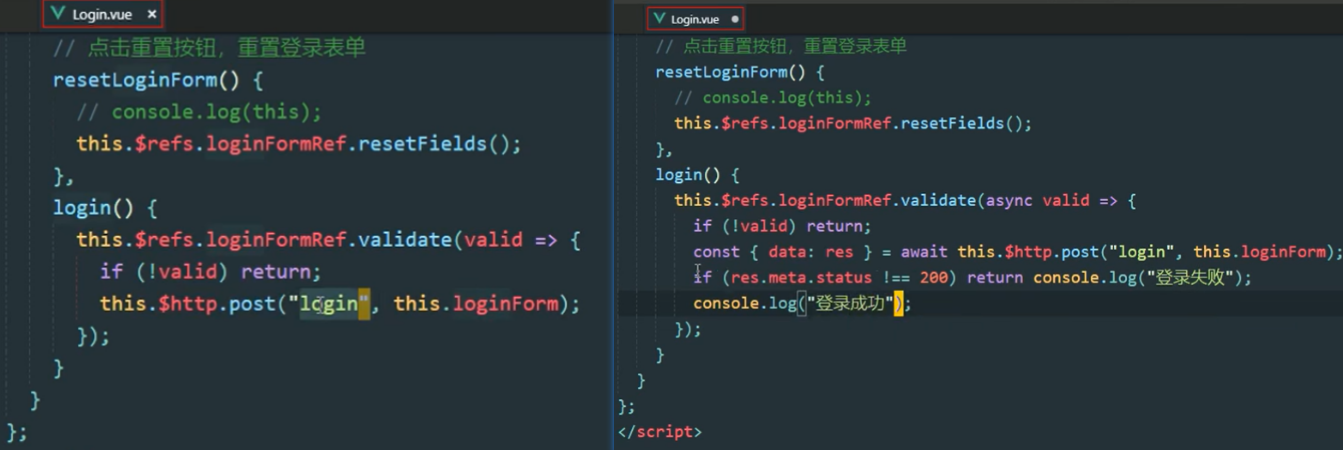Click resetLoginForm() in the left pane
The width and height of the screenshot is (1343, 450).
[147, 80]
